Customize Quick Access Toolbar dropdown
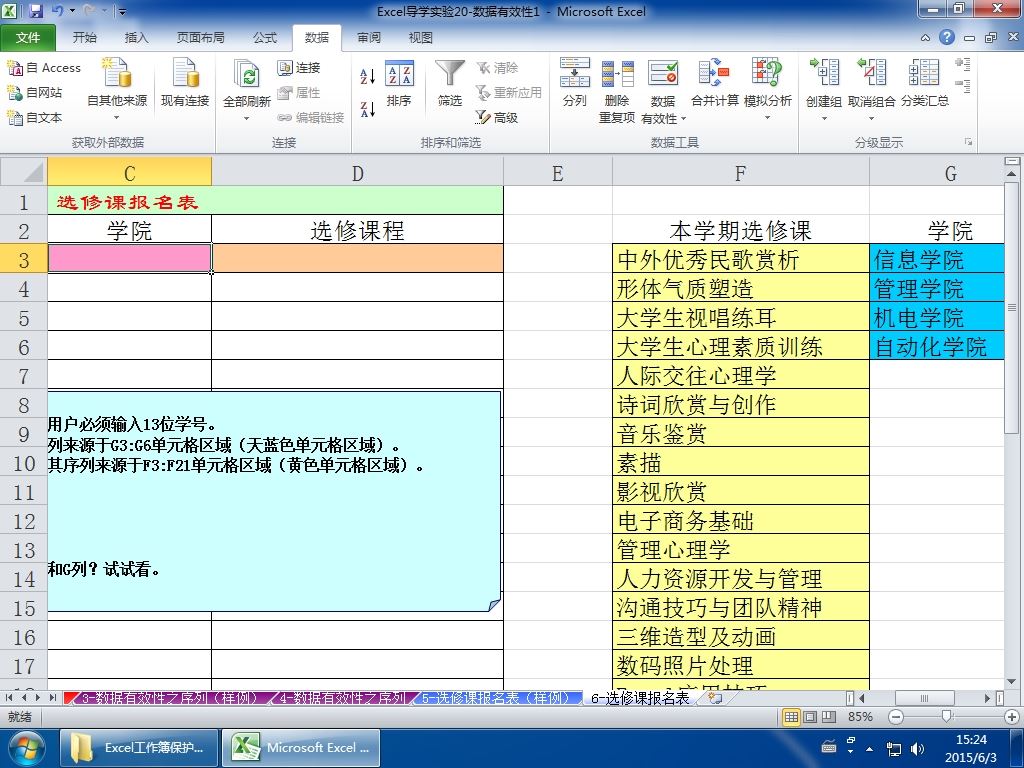The image size is (1024, 768). (x=122, y=11)
